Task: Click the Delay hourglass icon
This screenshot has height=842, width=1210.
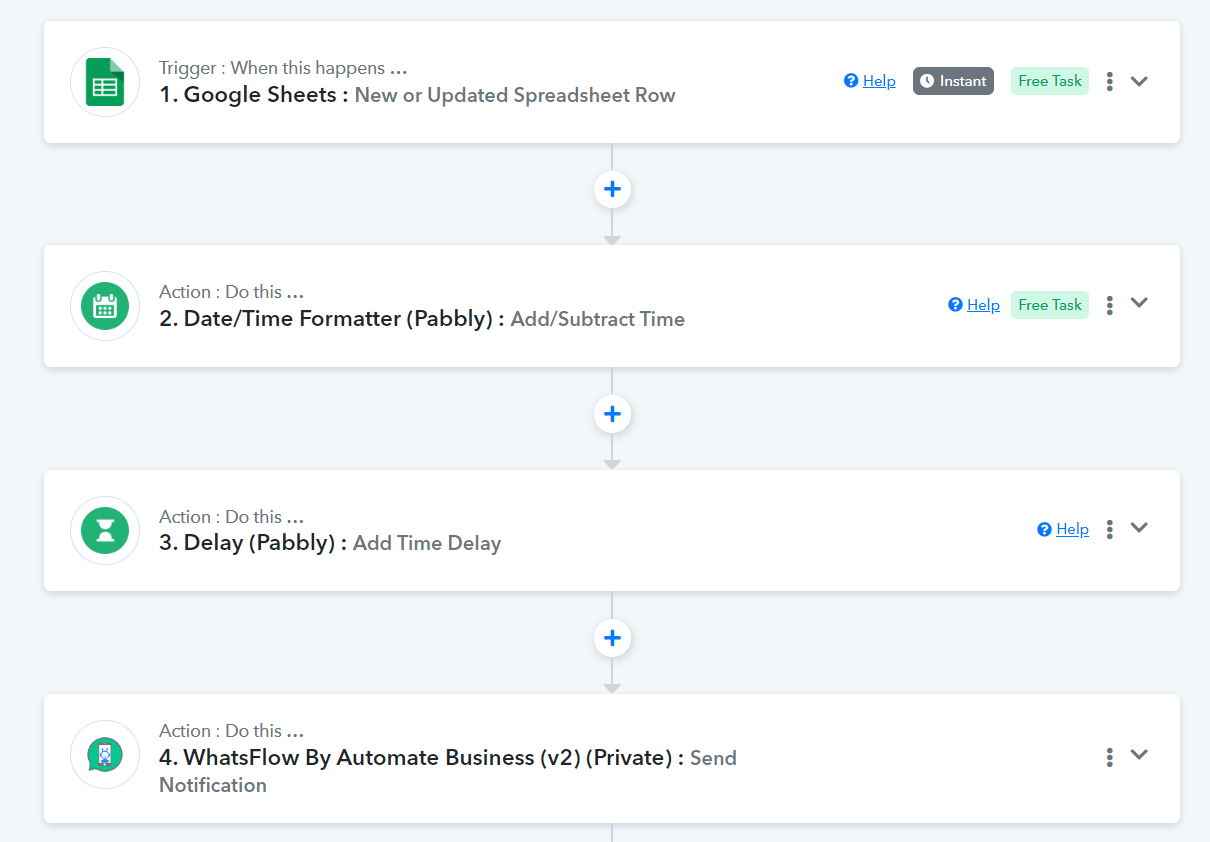Action: 105,530
